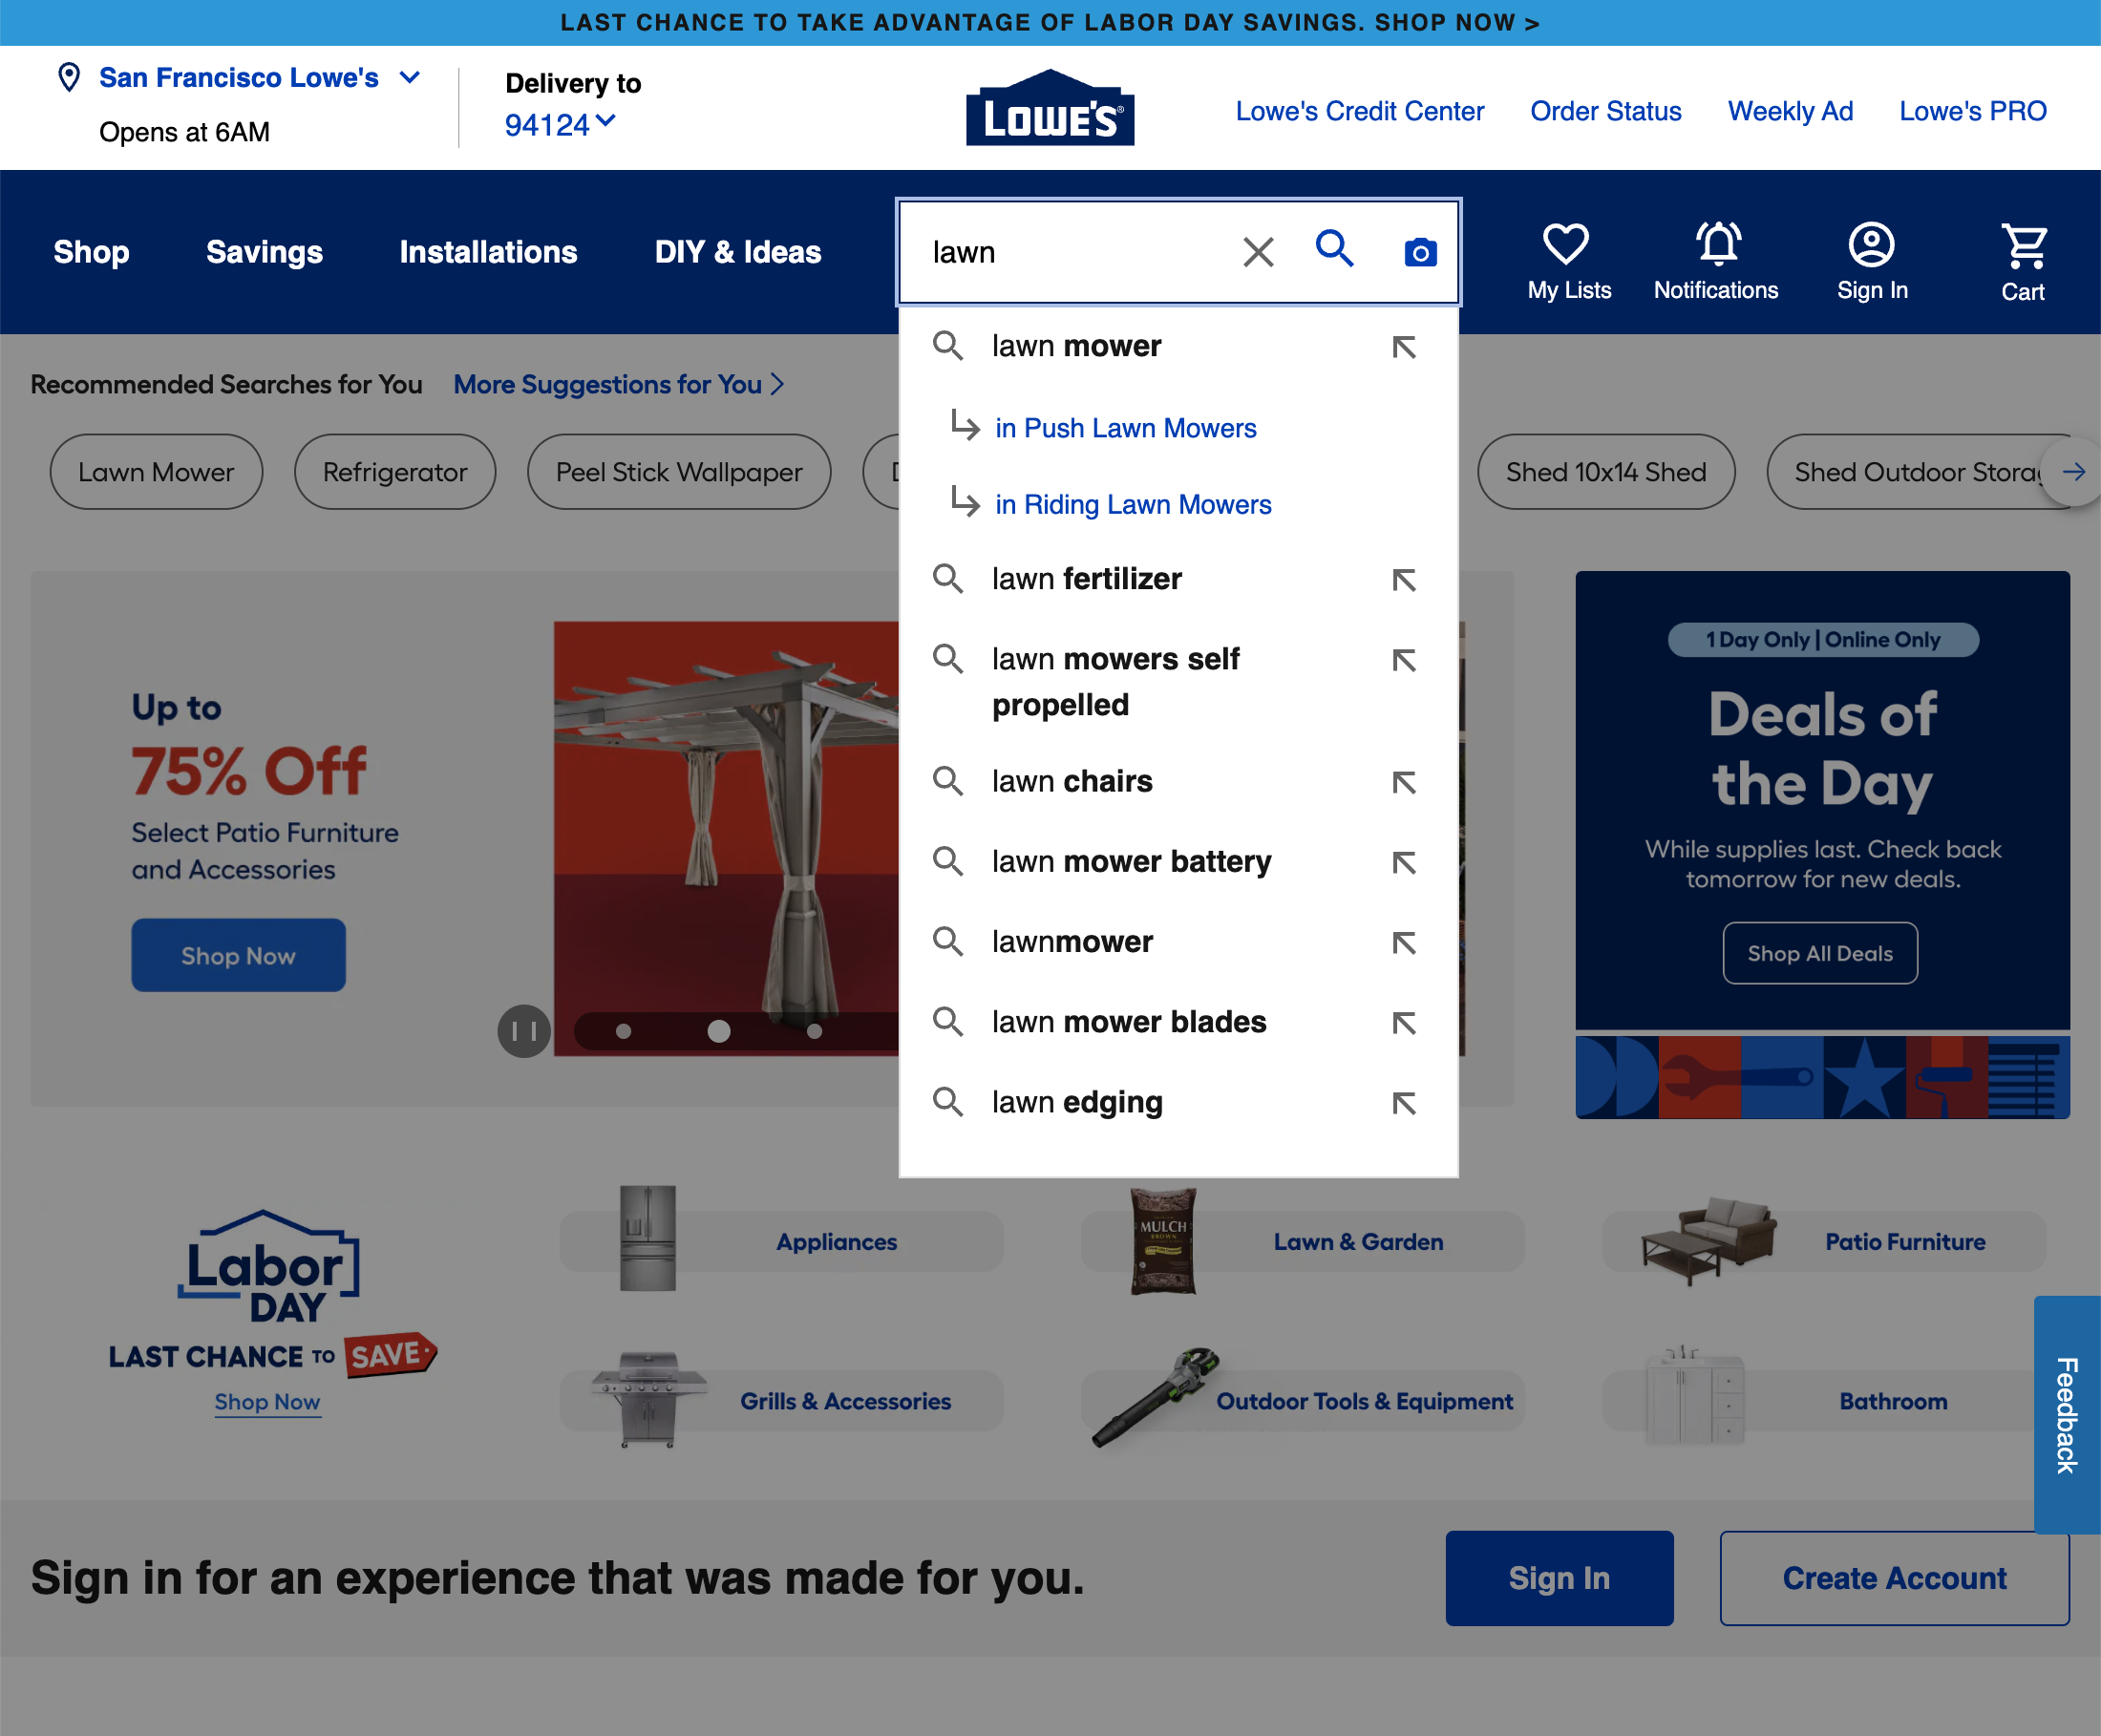
Task: Clear the search field using the X icon
Action: 1258,252
